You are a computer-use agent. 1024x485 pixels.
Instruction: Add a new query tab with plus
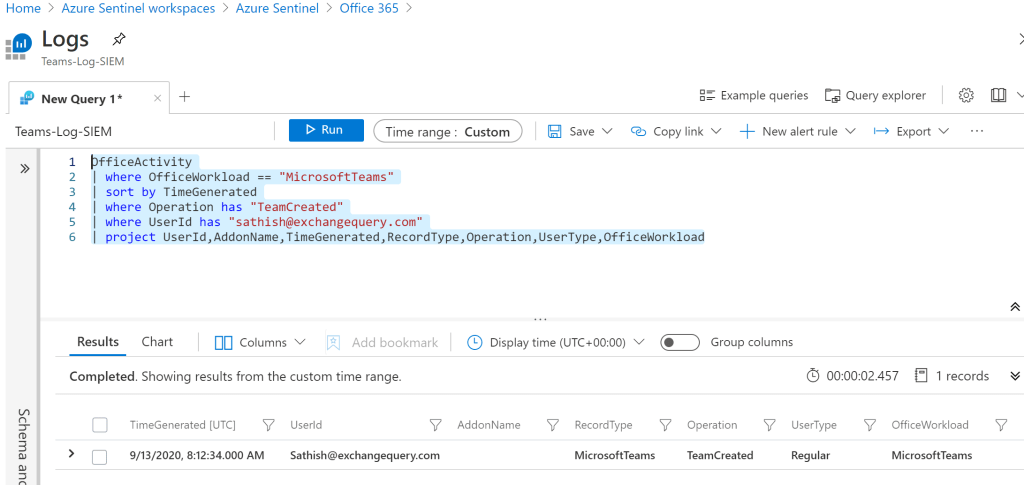pos(184,97)
